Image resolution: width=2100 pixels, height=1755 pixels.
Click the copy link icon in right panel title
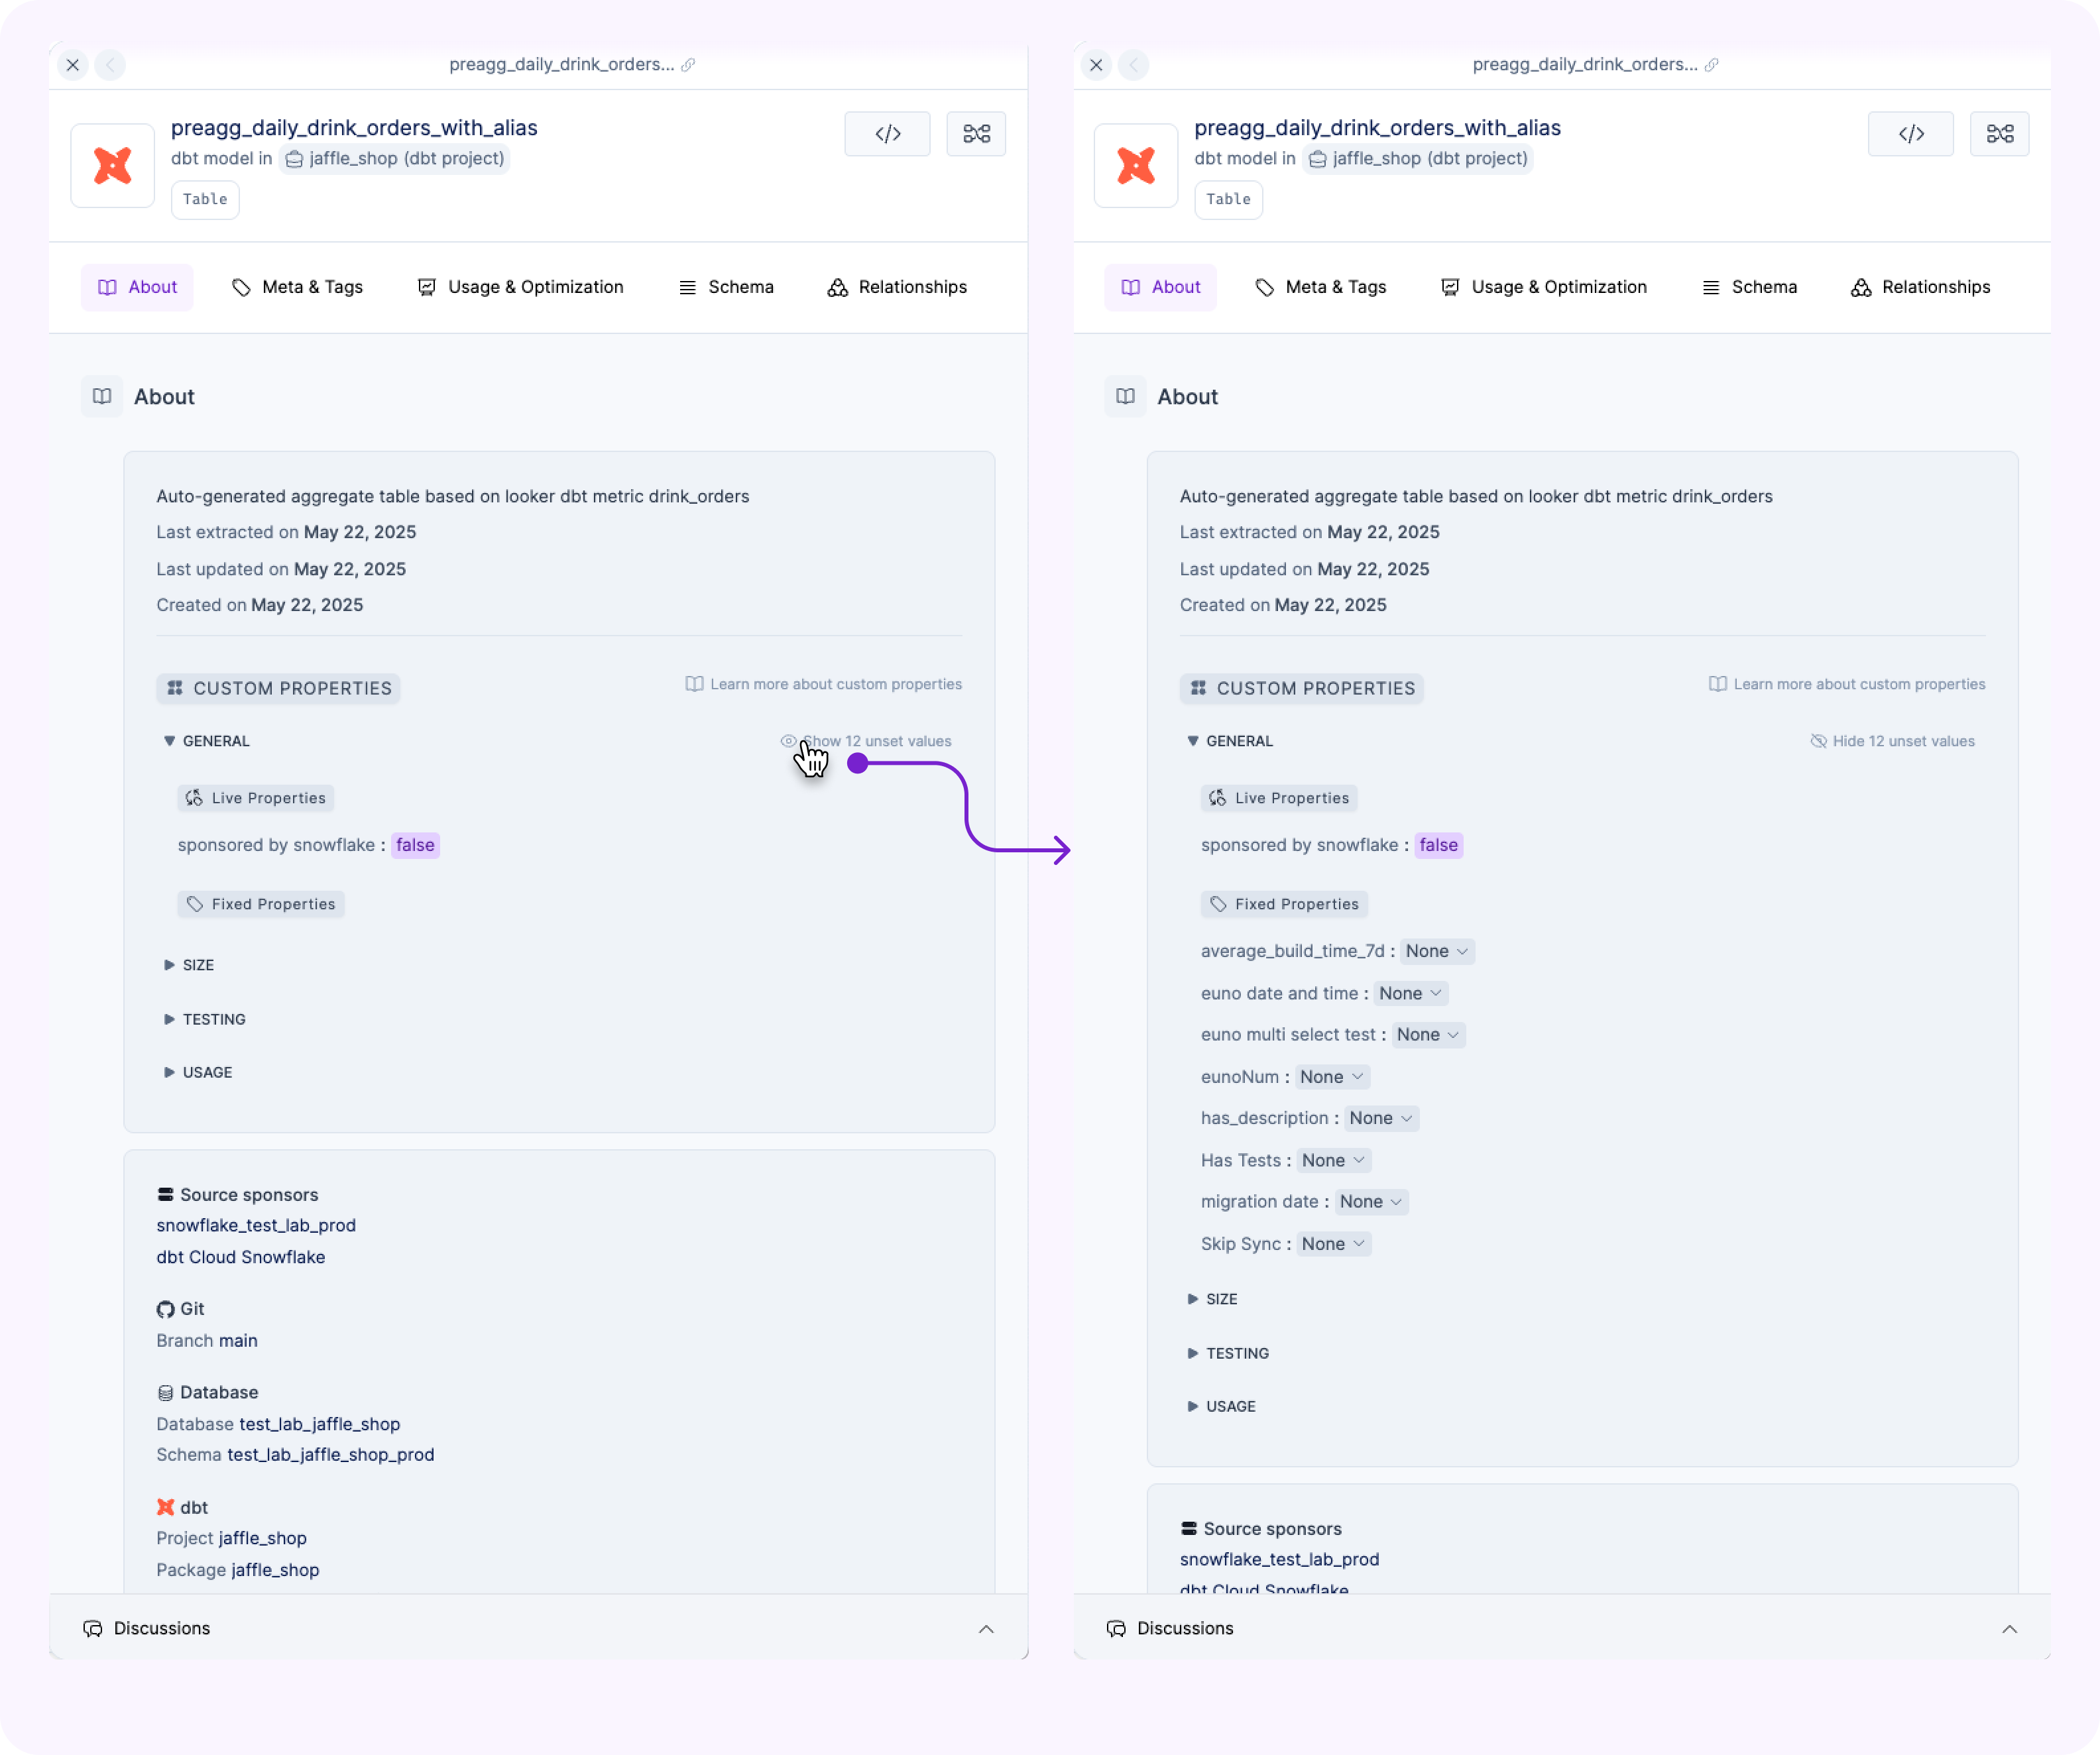click(1711, 65)
